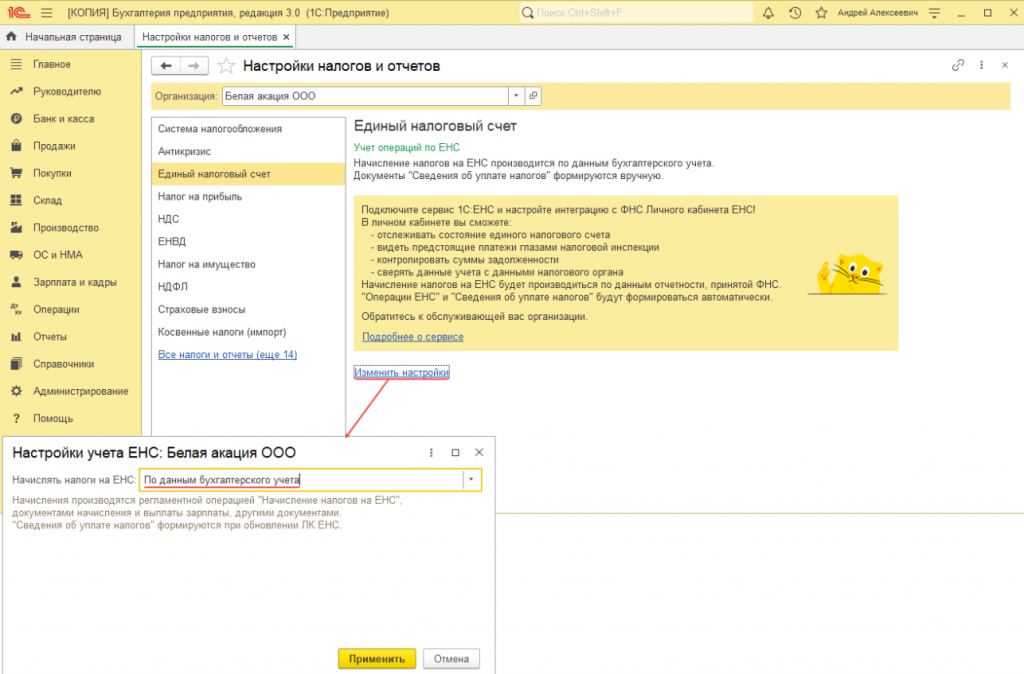The width and height of the screenshot is (1024, 674).
Task: Go back with the left arrow button
Action: point(167,66)
